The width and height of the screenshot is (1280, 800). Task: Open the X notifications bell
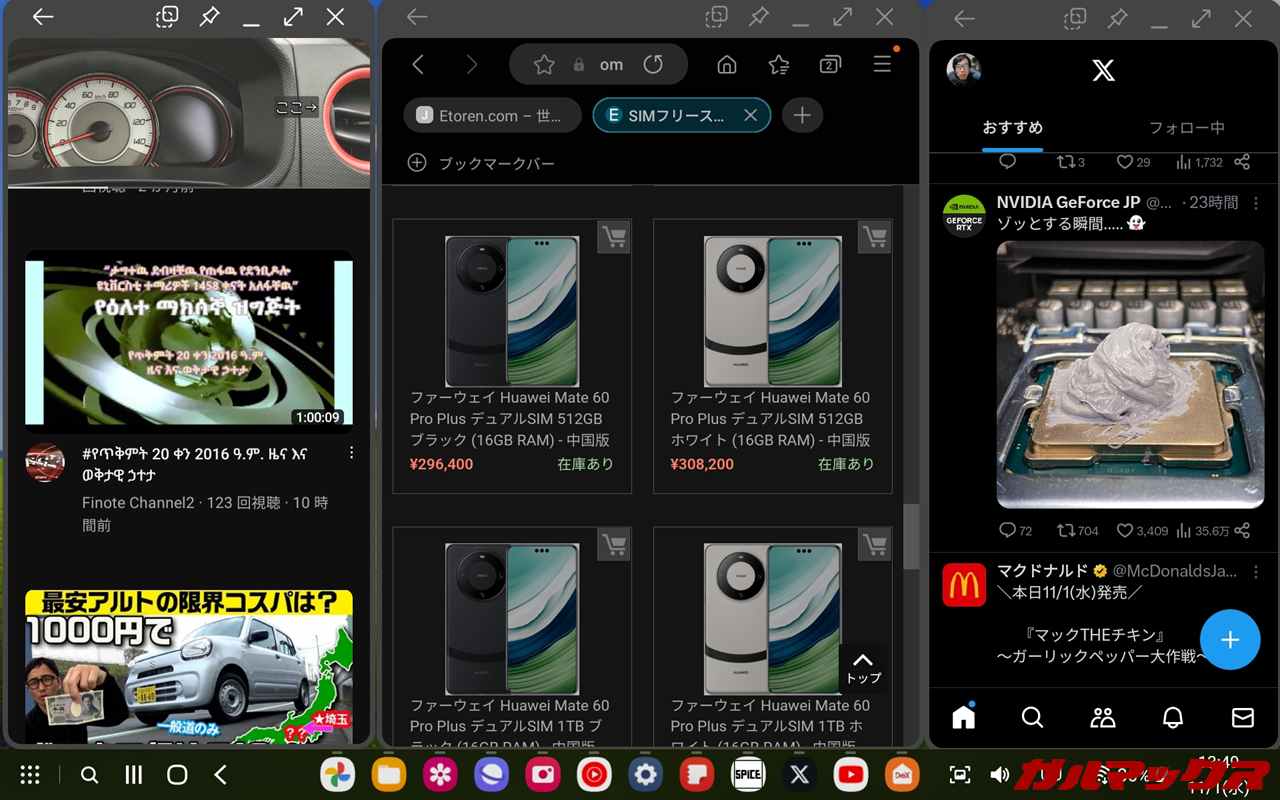click(x=1172, y=717)
